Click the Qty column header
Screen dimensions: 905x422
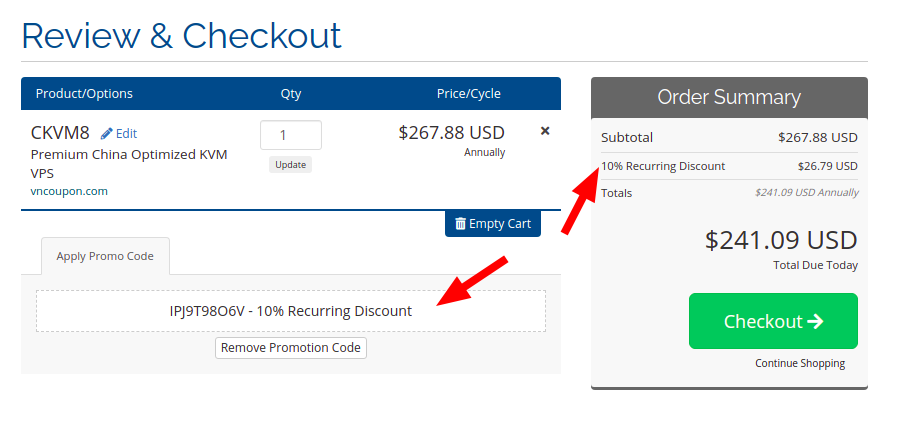pyautogui.click(x=291, y=94)
